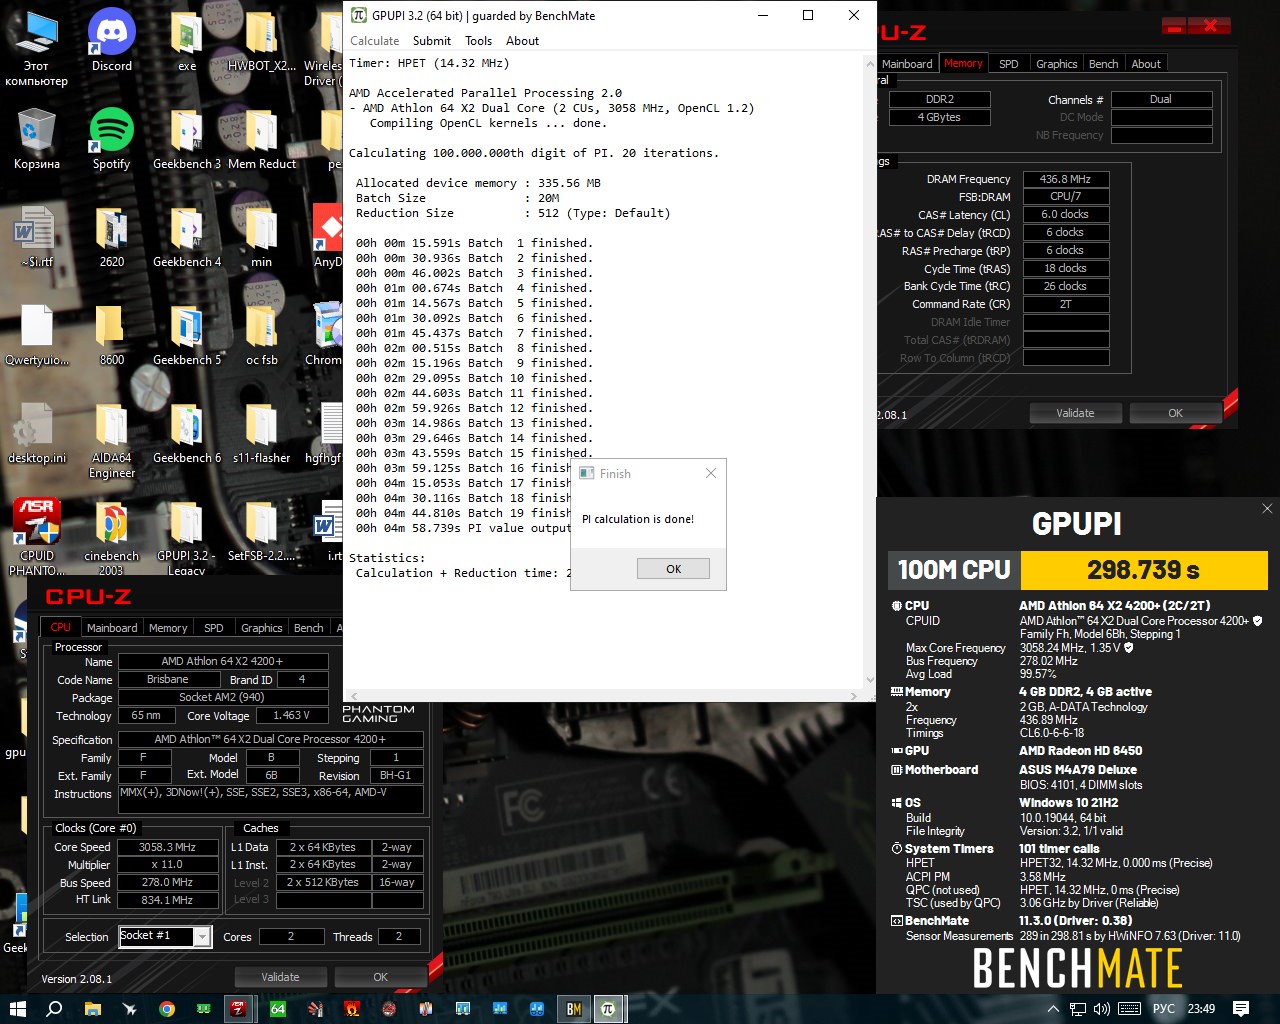Select the Корзина recycle bin icon
The width and height of the screenshot is (1280, 1024).
pyautogui.click(x=37, y=139)
